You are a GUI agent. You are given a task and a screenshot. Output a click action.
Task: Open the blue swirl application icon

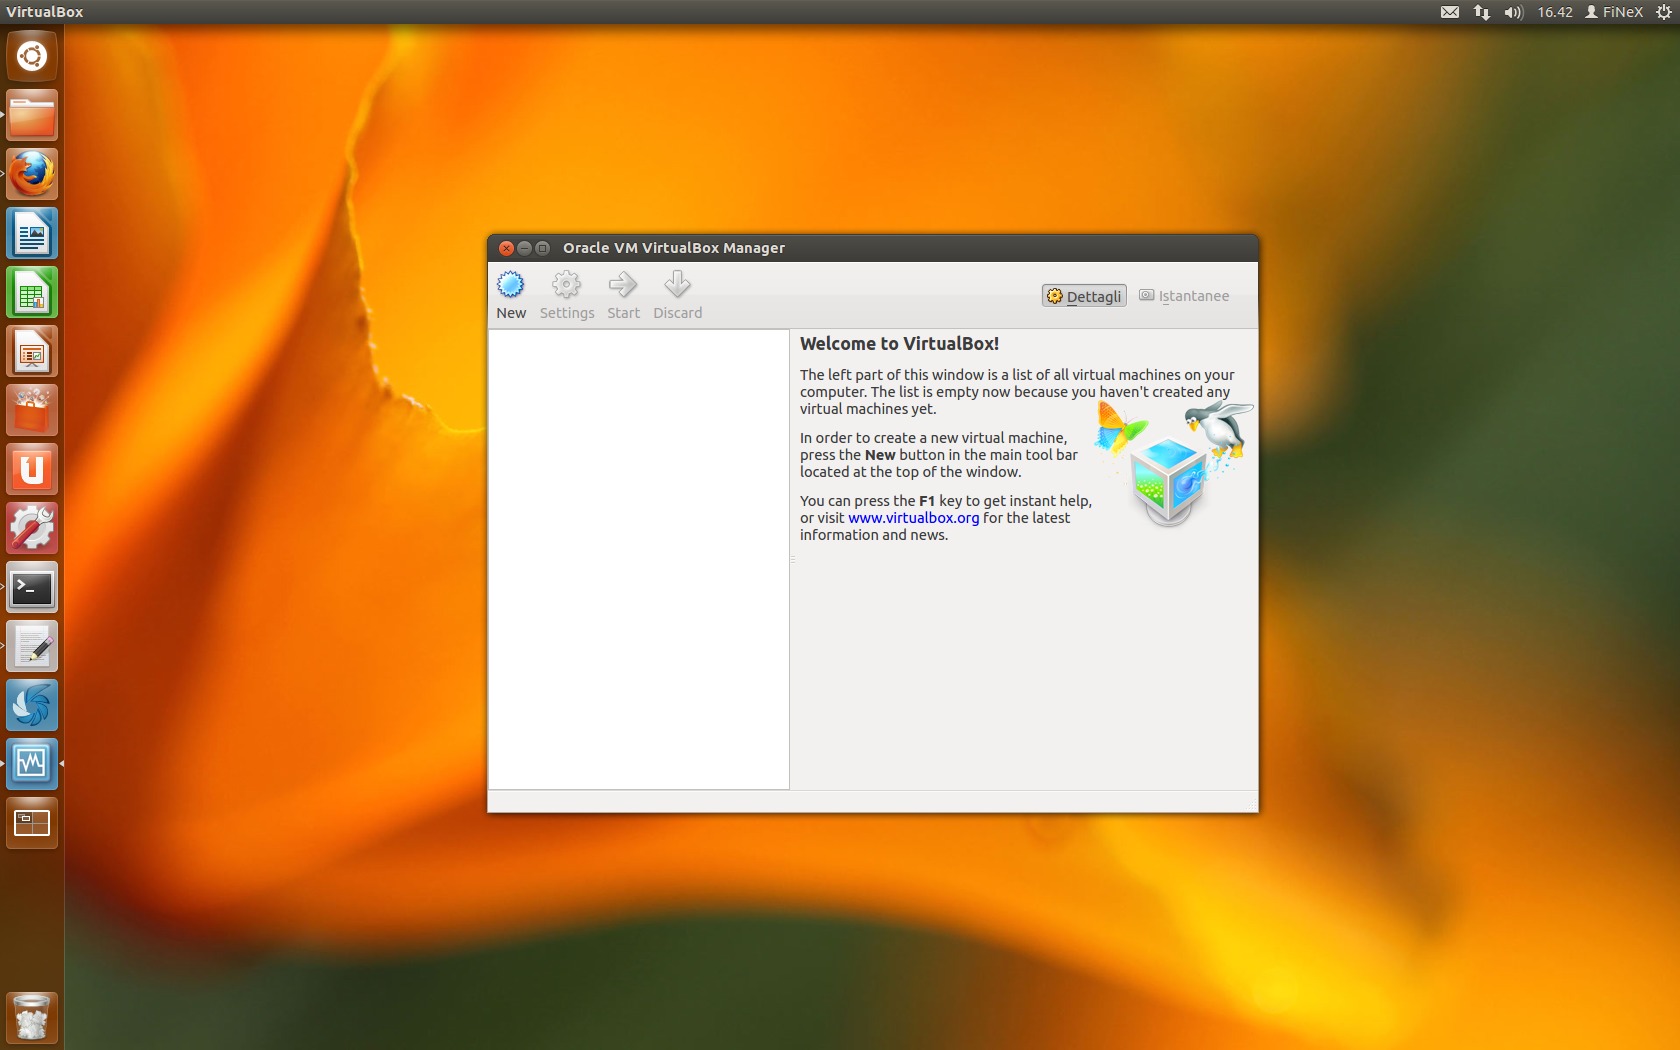pos(32,705)
